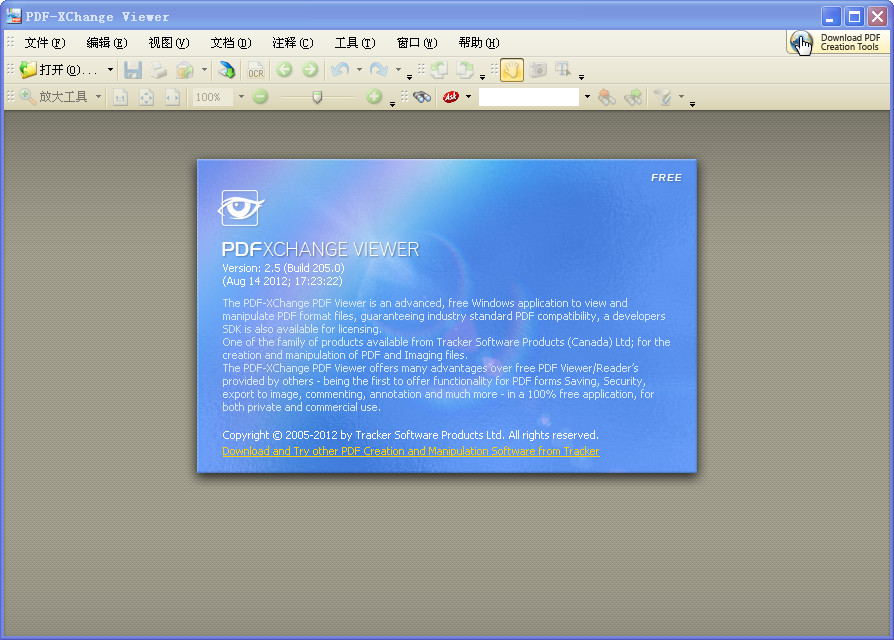Click the Scan-to-PDF scanner icon
Image resolution: width=894 pixels, height=640 pixels.
pos(226,70)
